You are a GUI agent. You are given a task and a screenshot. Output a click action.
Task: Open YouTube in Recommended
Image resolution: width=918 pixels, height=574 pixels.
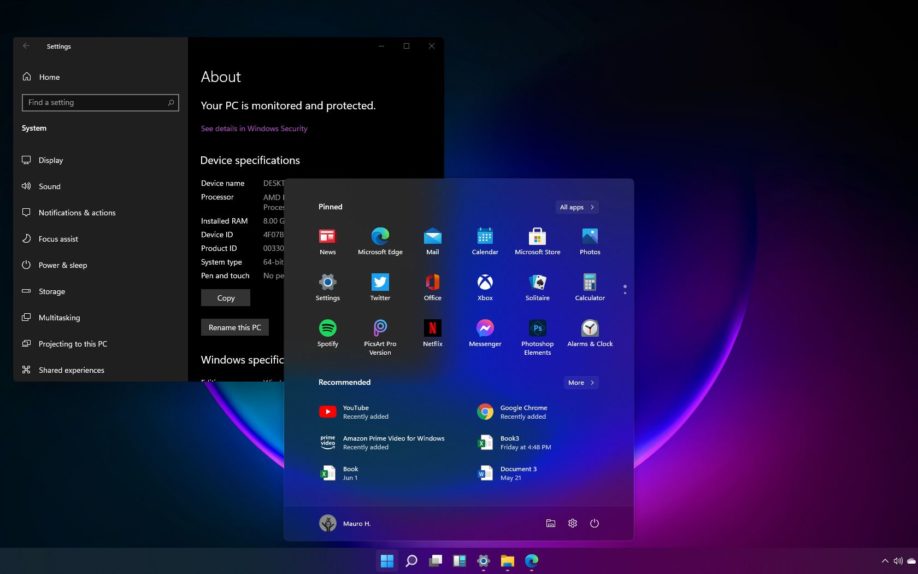(353, 412)
